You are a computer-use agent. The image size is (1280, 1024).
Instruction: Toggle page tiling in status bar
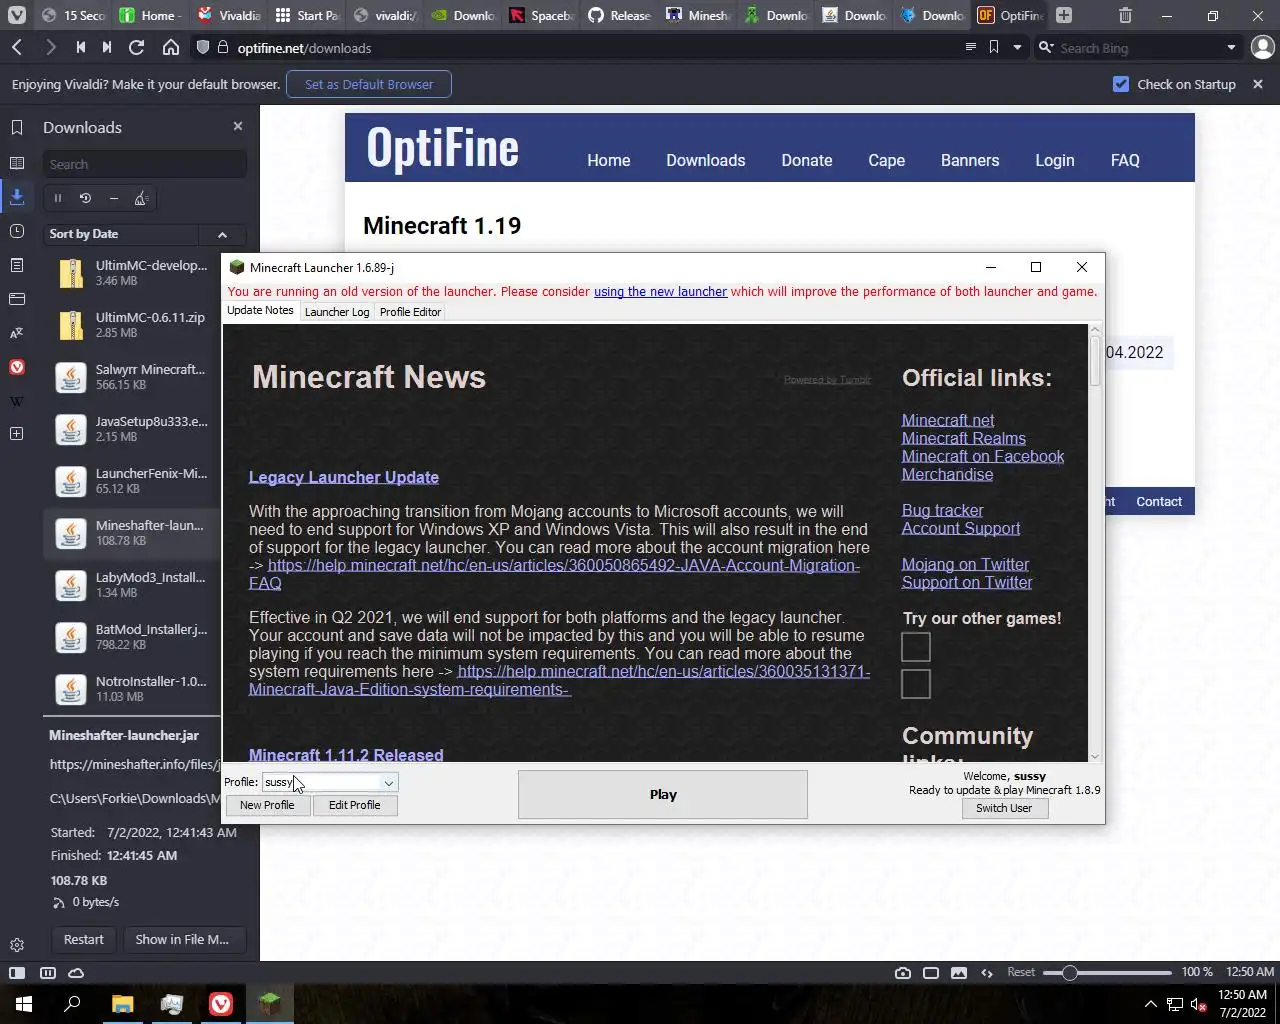(47, 972)
